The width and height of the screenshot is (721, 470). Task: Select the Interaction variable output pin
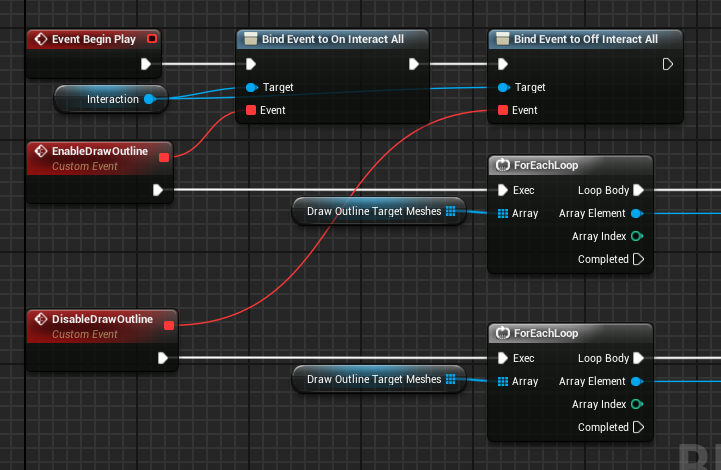coord(149,99)
